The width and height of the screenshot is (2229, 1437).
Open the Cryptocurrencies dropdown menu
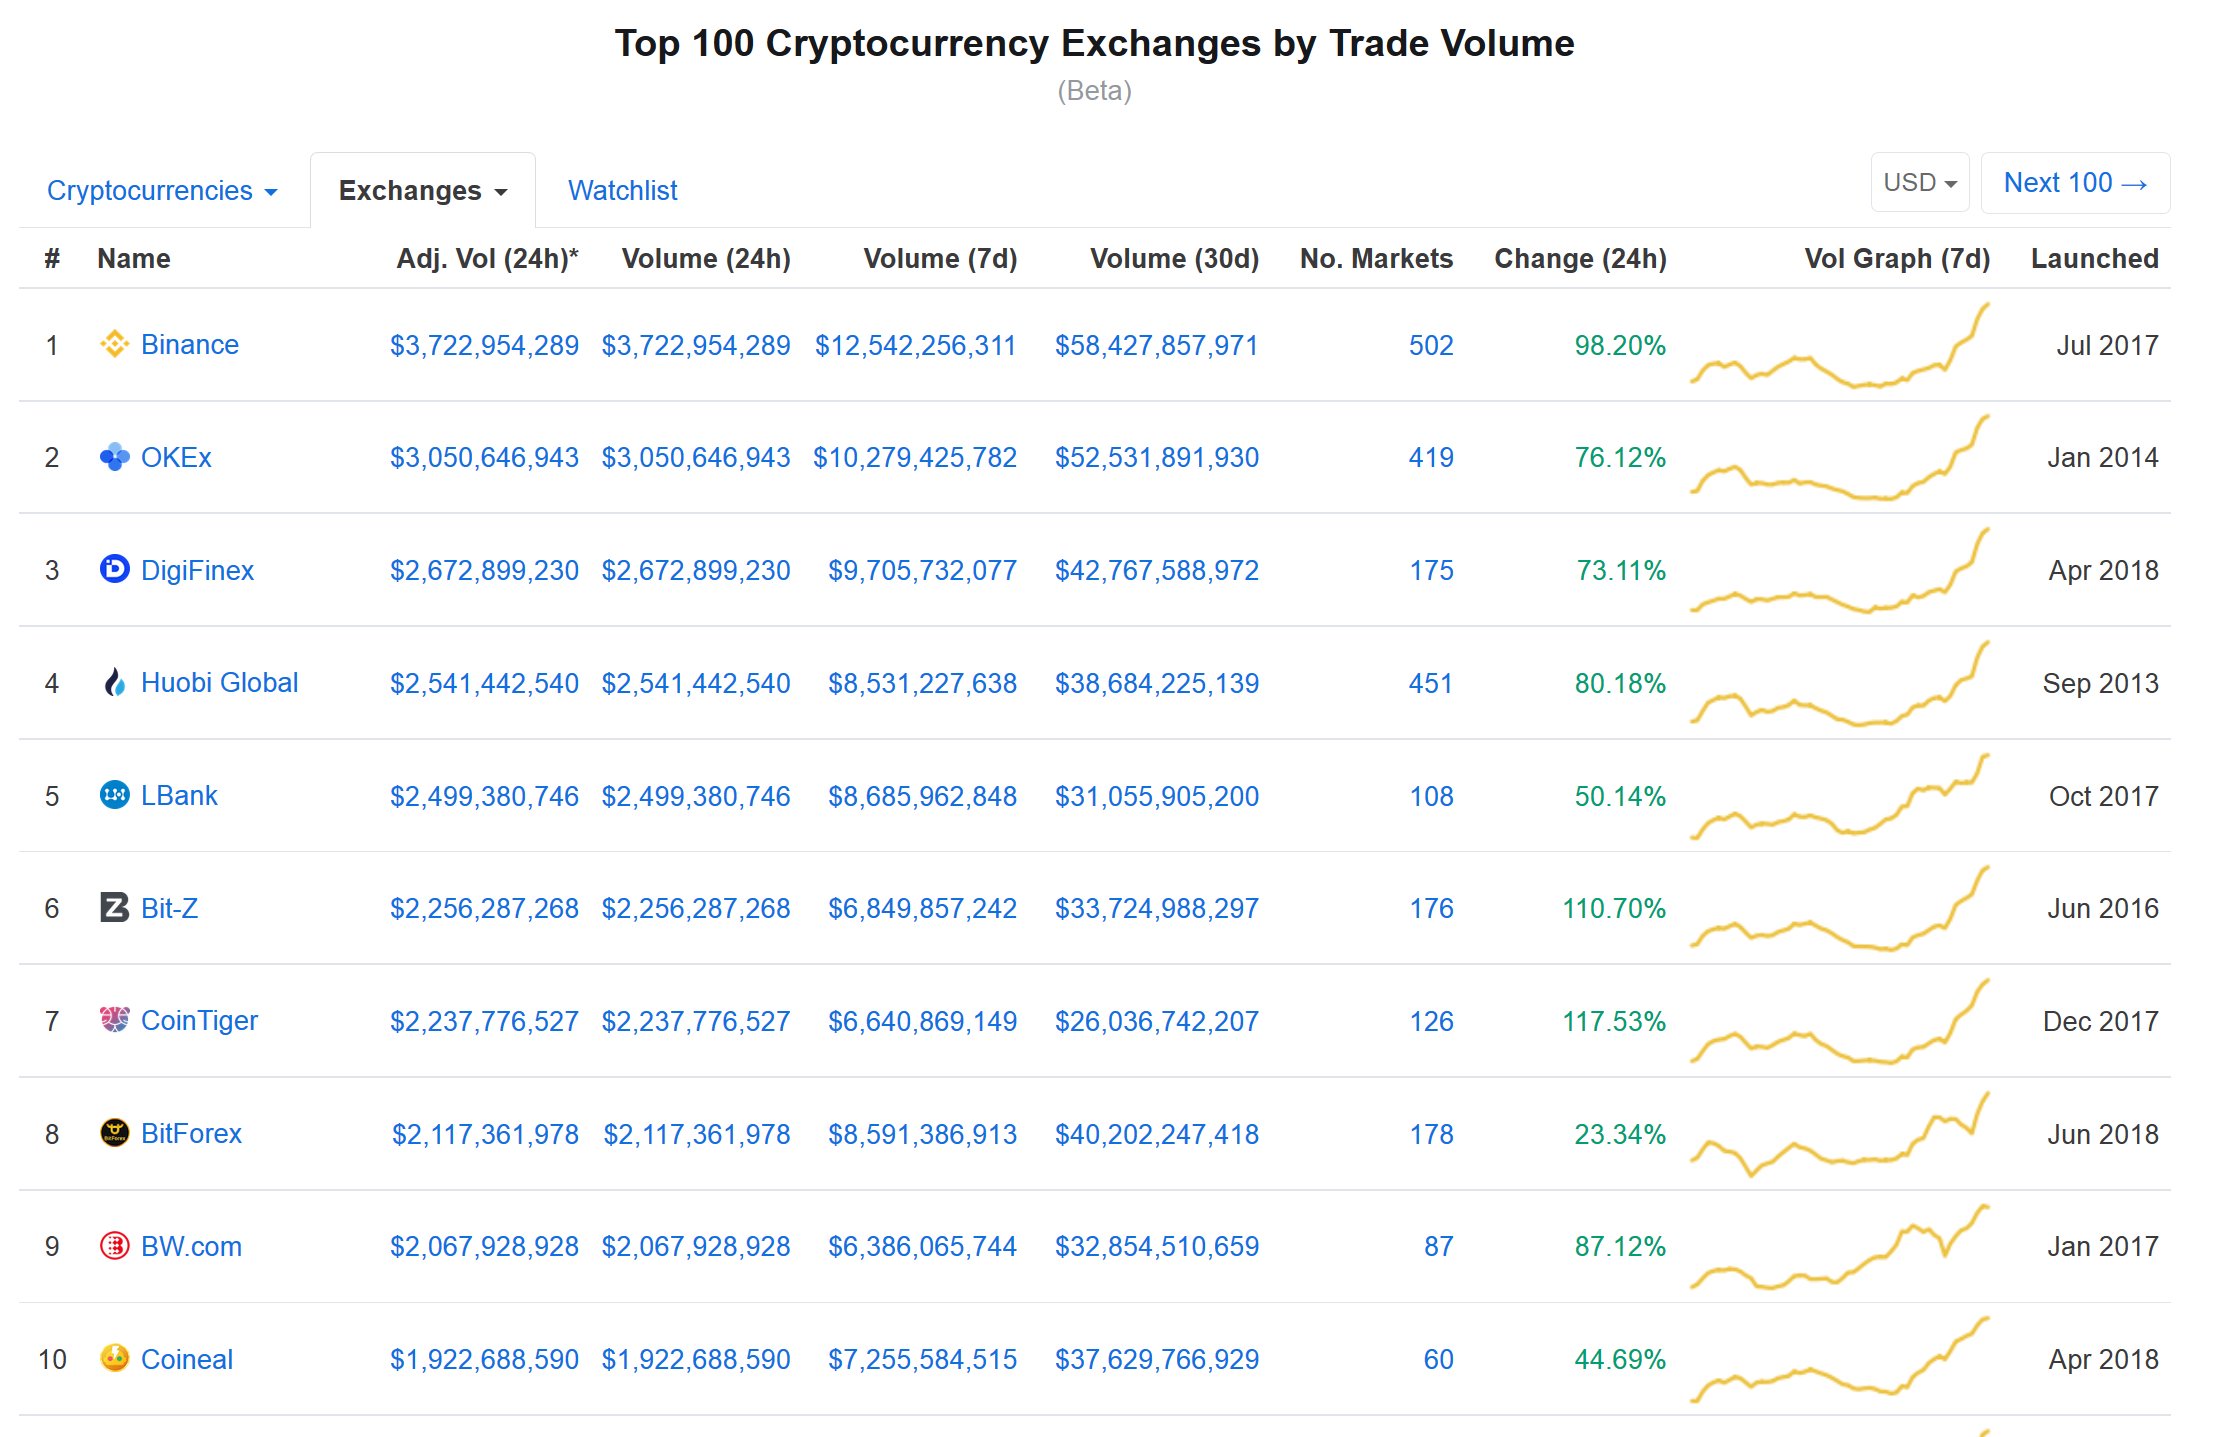click(x=162, y=190)
